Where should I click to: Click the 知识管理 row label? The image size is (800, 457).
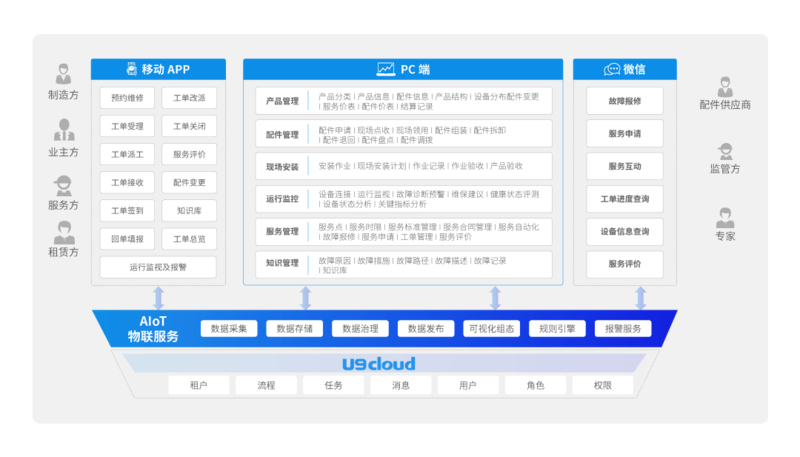coord(282,263)
